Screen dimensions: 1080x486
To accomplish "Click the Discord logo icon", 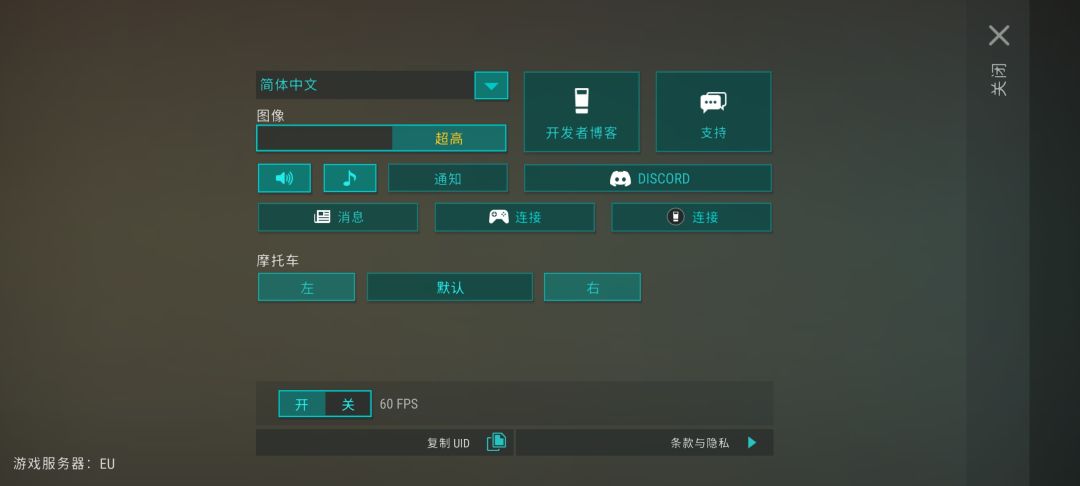I will coord(621,178).
